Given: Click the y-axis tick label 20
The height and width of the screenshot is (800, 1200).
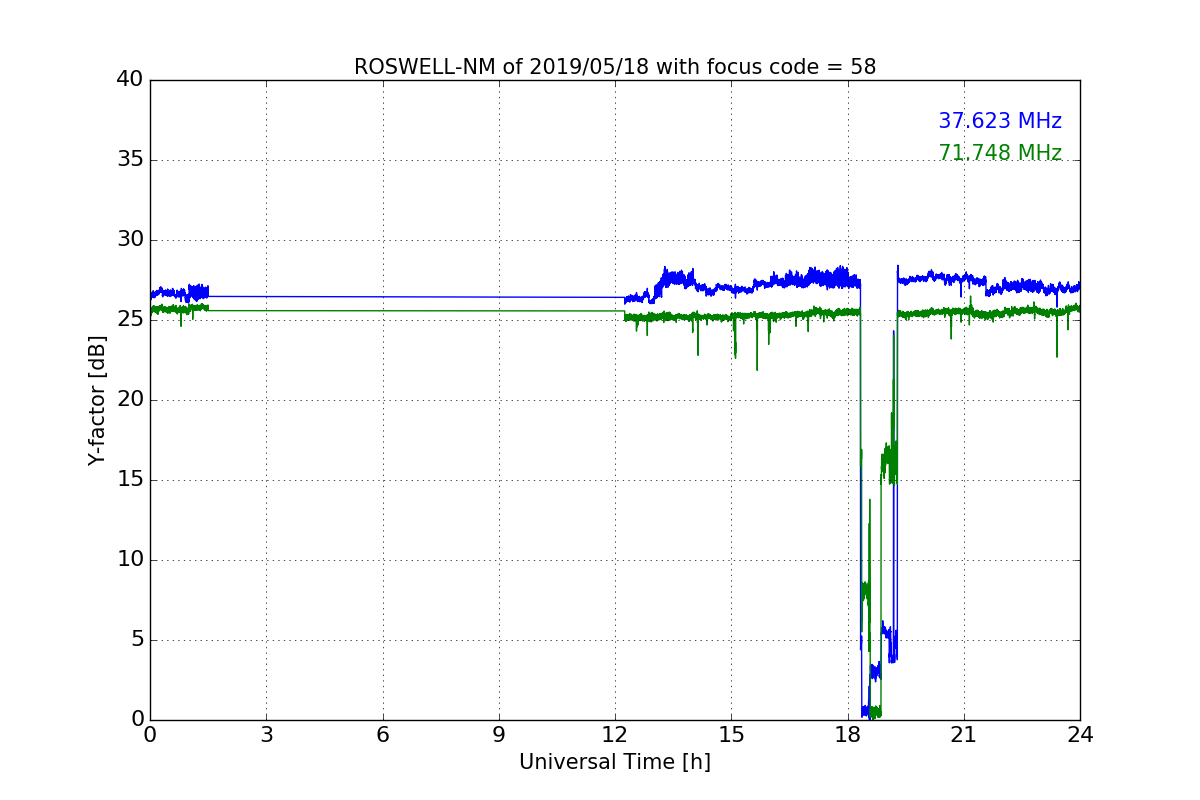Looking at the screenshot, I should (x=130, y=400).
